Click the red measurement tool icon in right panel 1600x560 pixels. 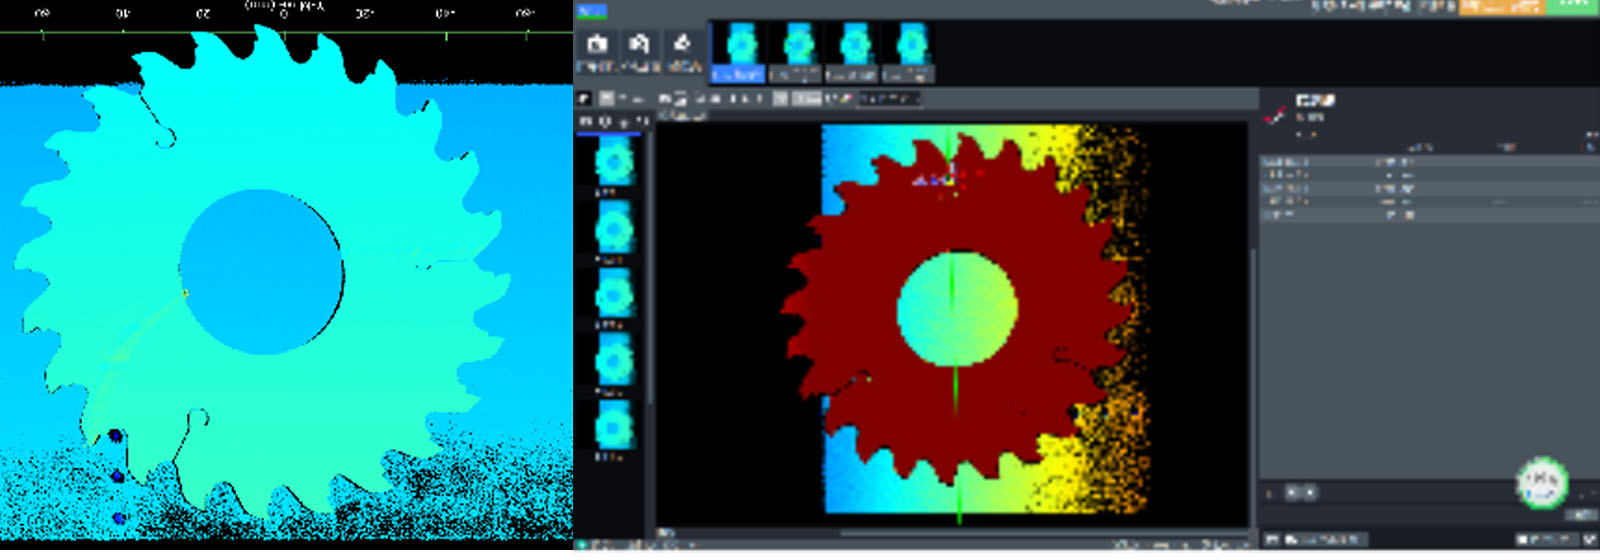coord(1275,115)
